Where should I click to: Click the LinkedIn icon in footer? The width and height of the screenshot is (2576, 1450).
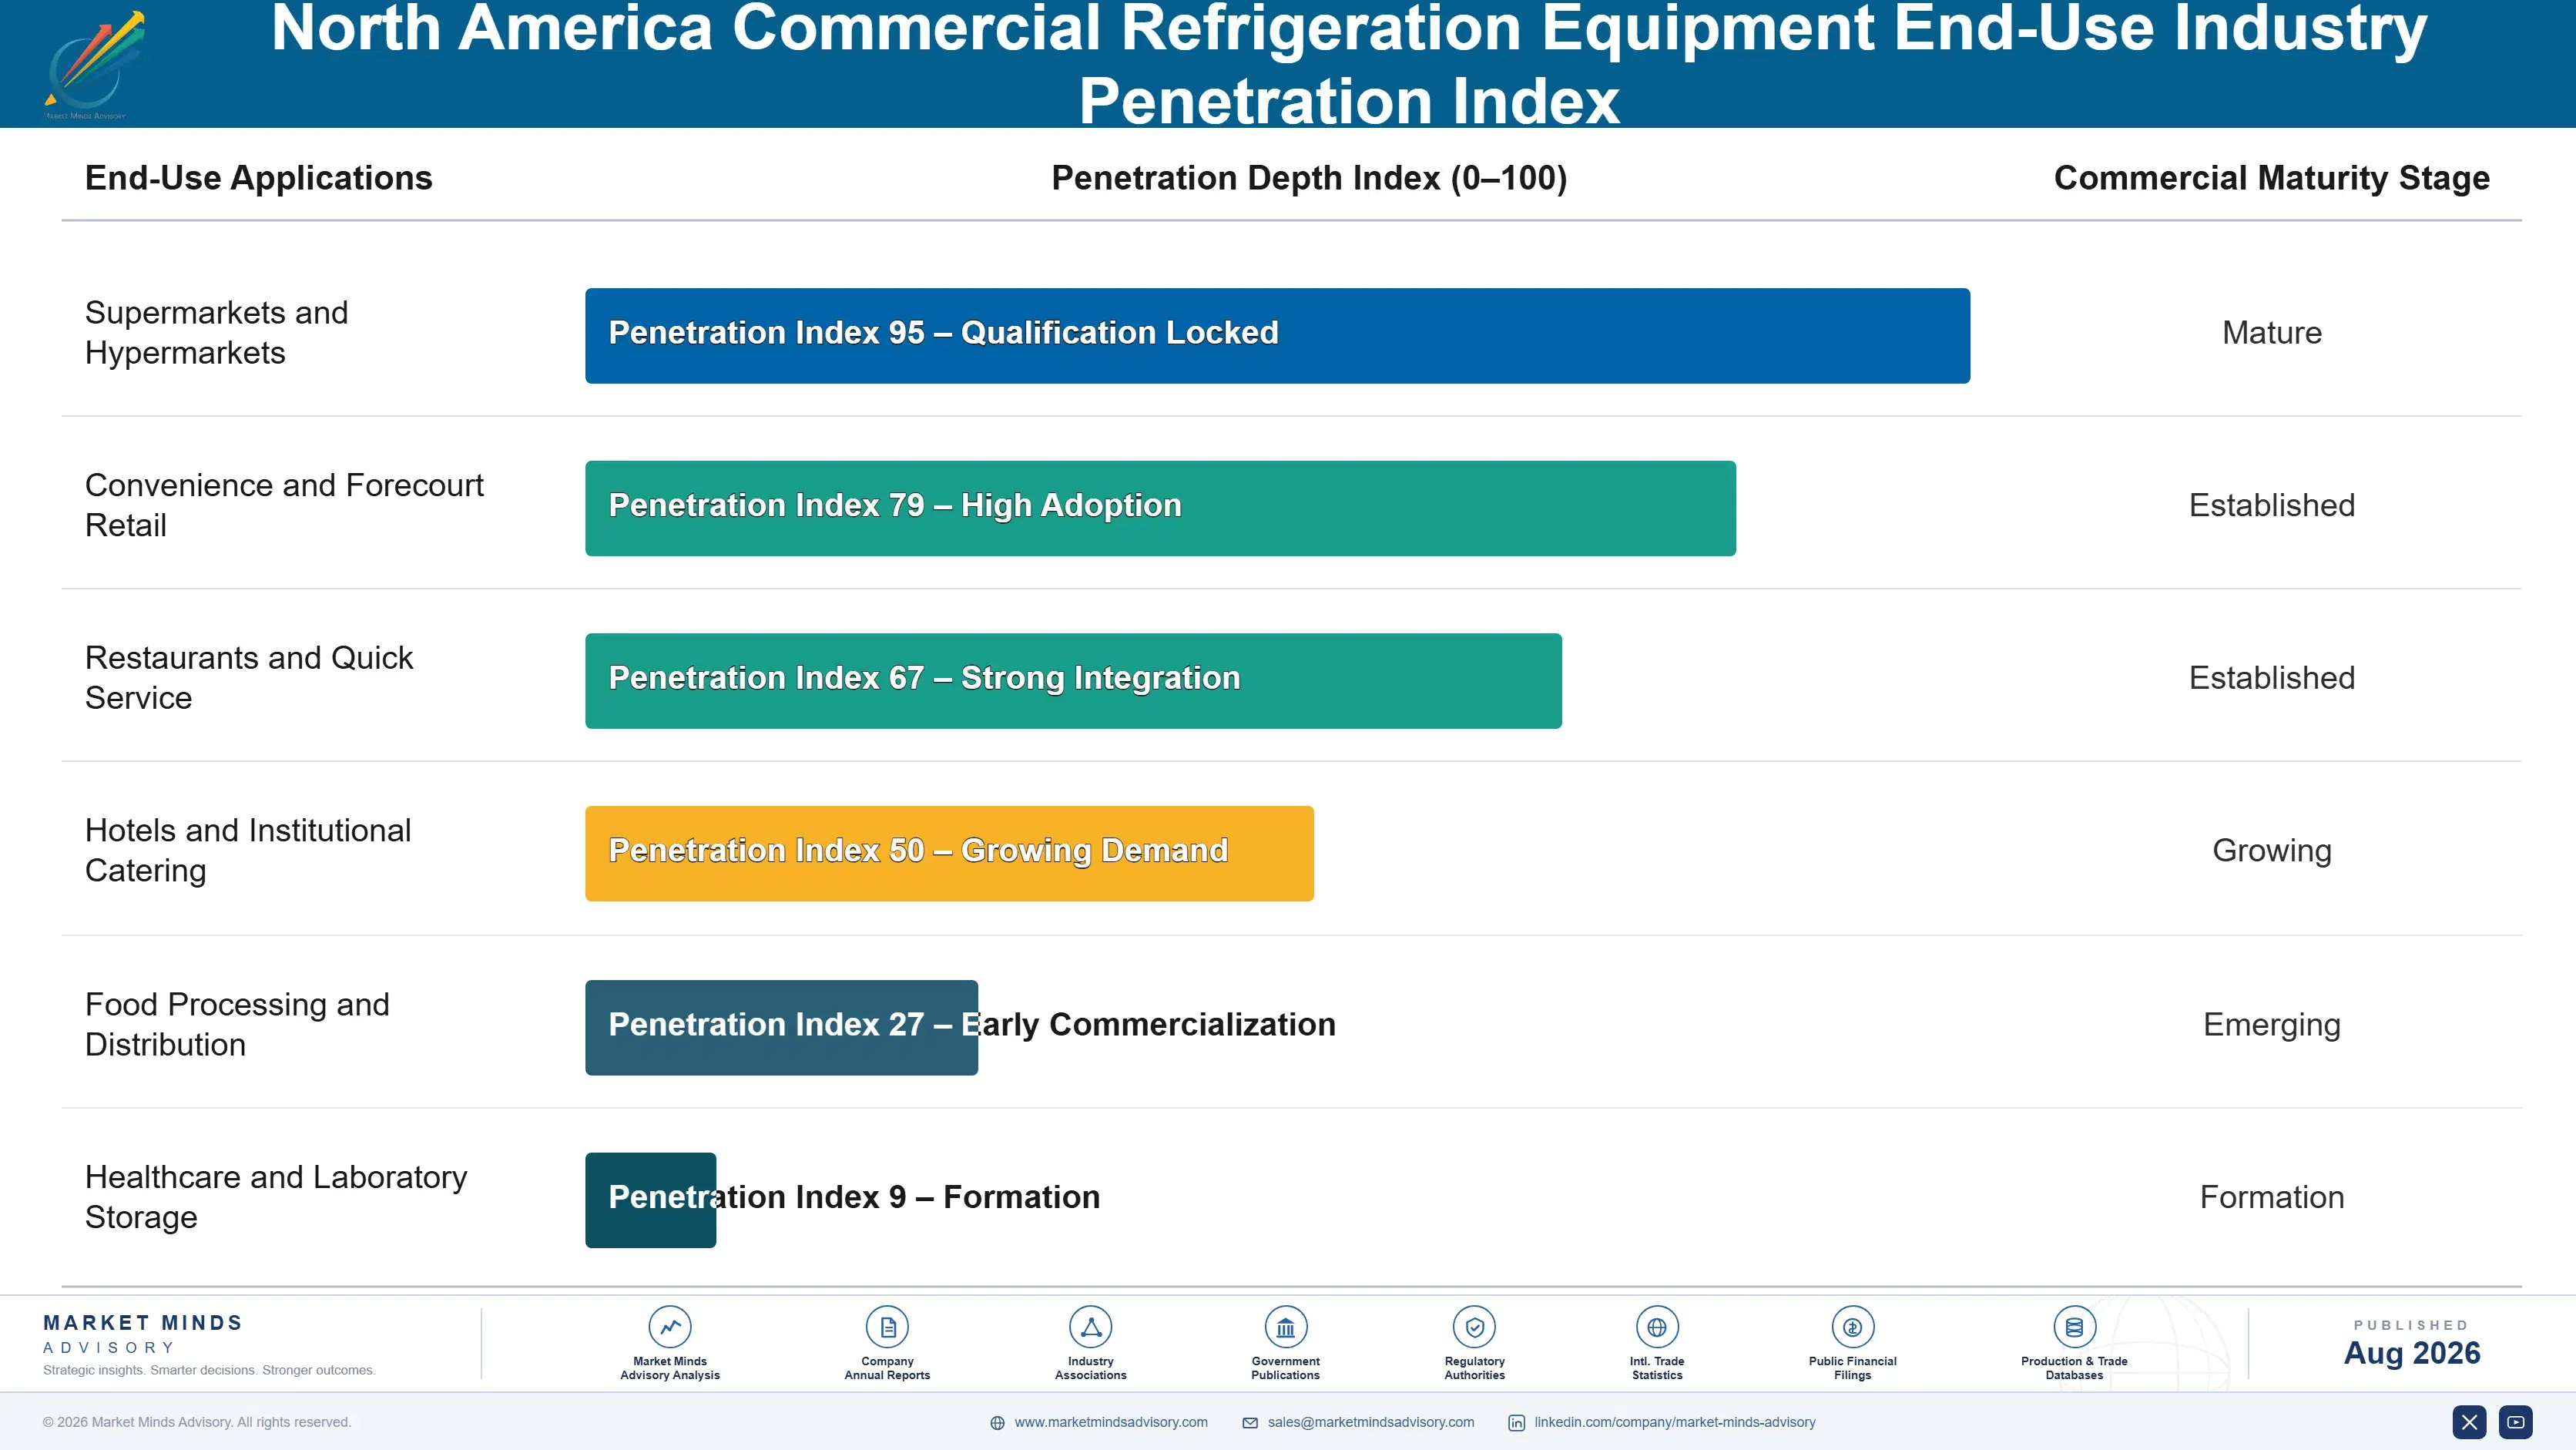coord(1517,1423)
